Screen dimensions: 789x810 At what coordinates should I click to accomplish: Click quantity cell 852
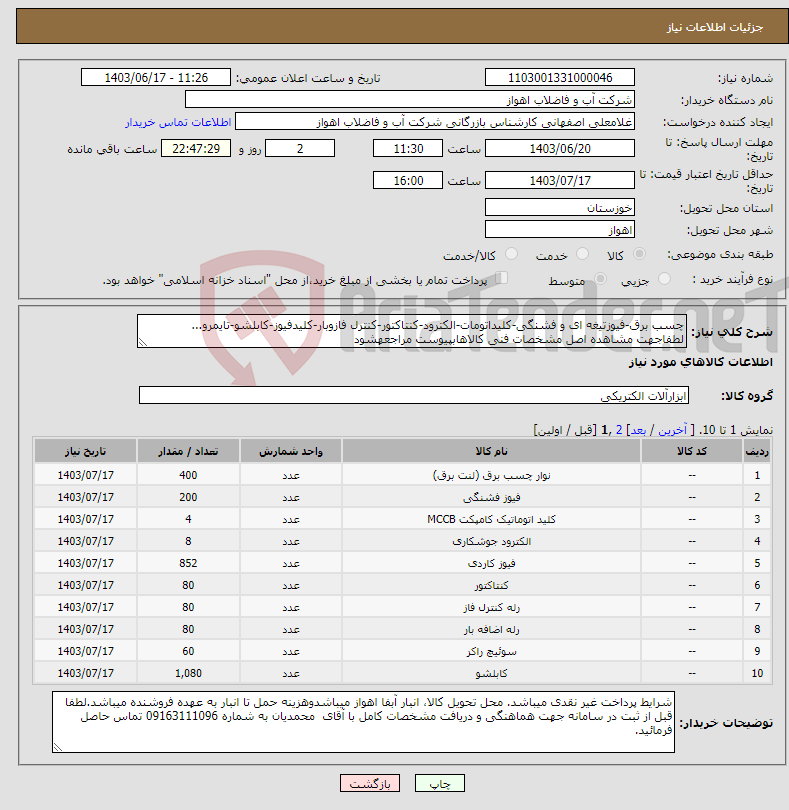(x=188, y=563)
